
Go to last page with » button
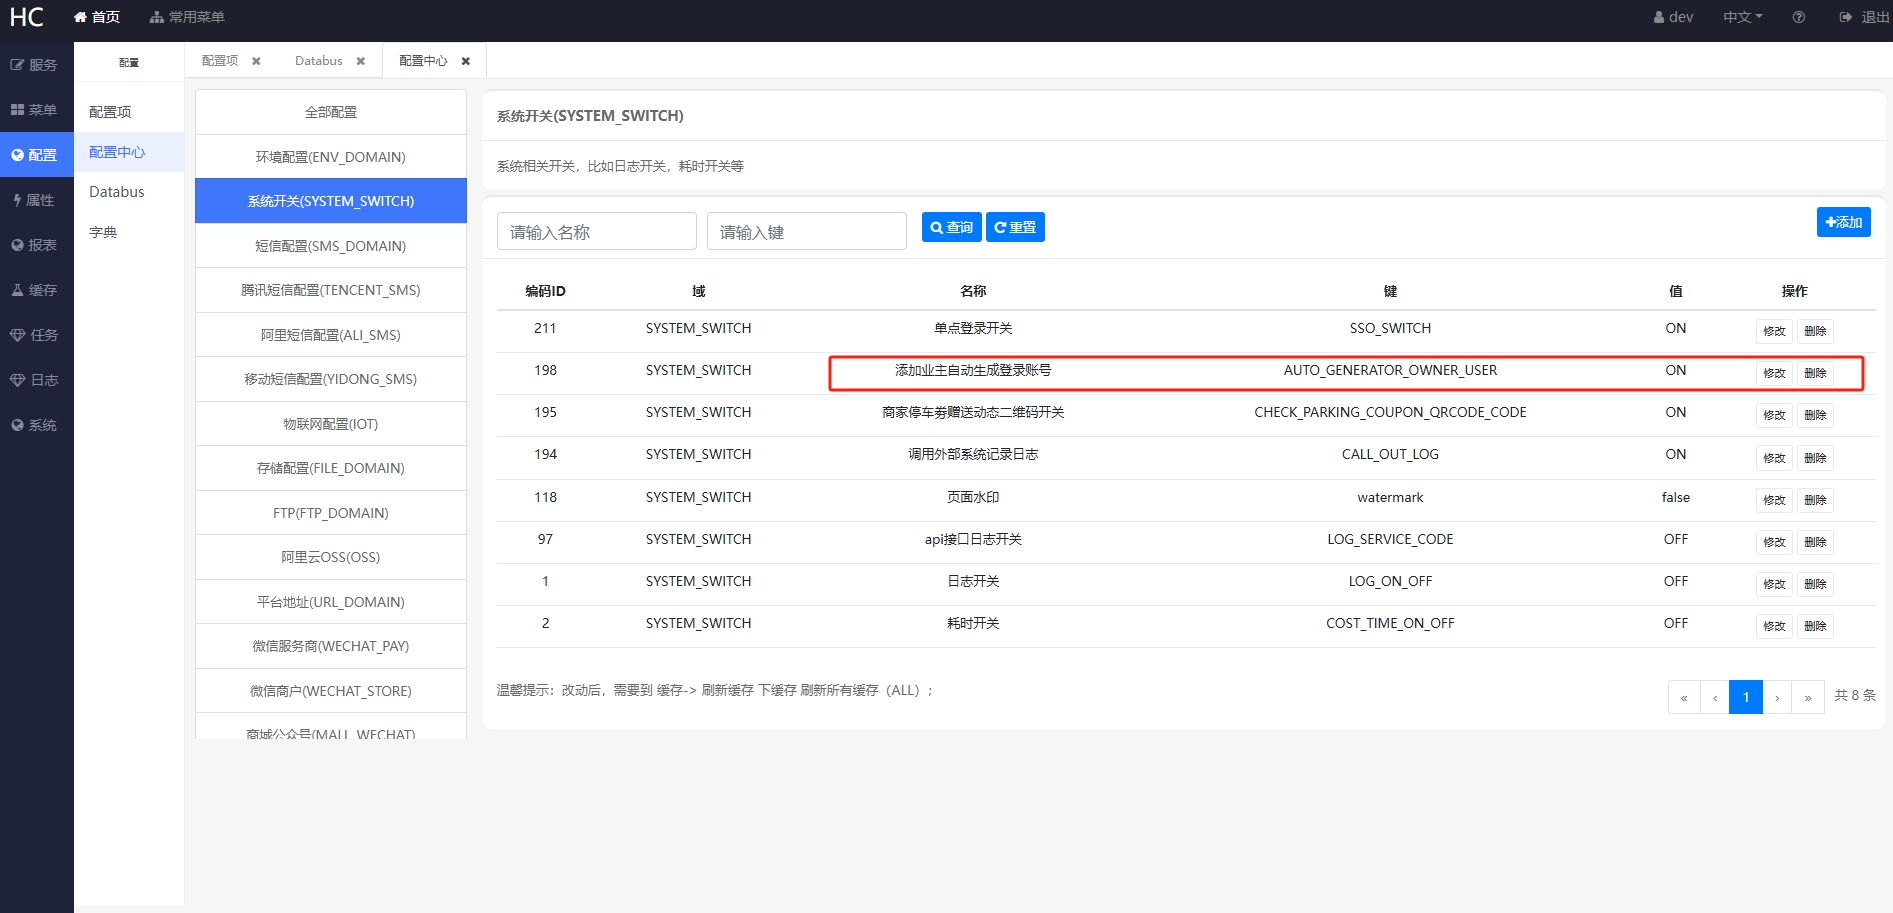point(1808,697)
